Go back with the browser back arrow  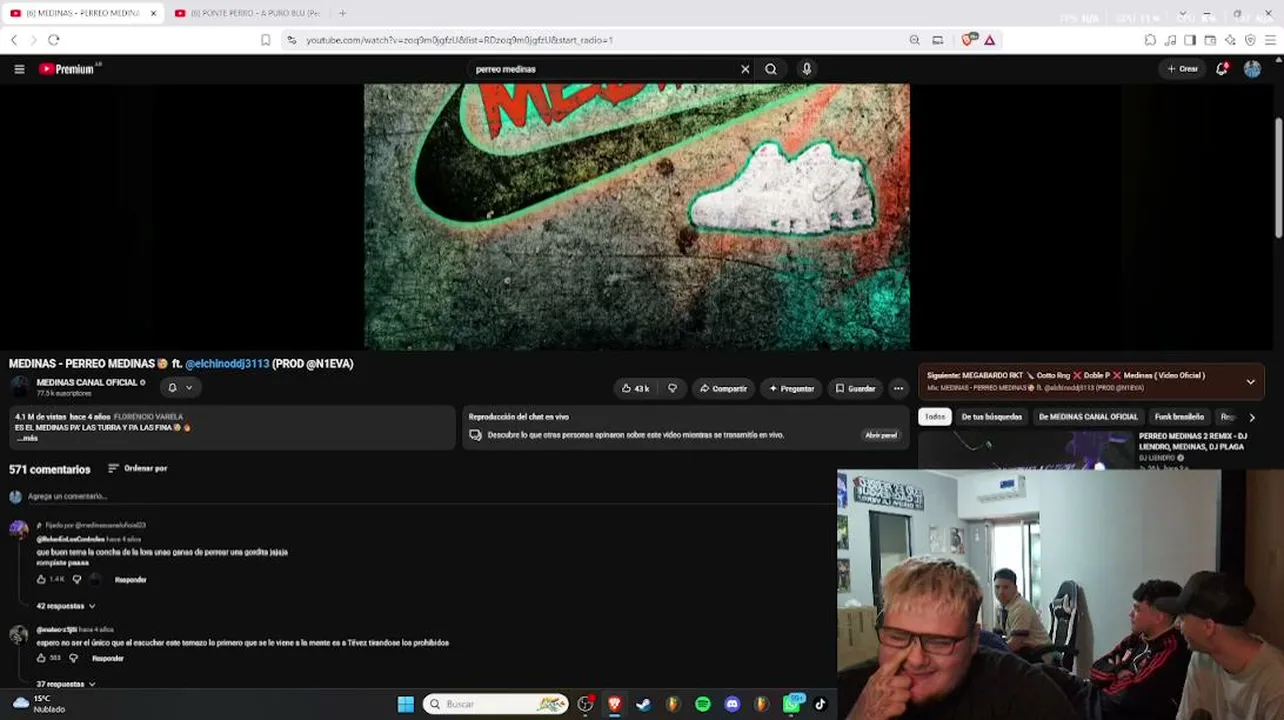pos(14,40)
